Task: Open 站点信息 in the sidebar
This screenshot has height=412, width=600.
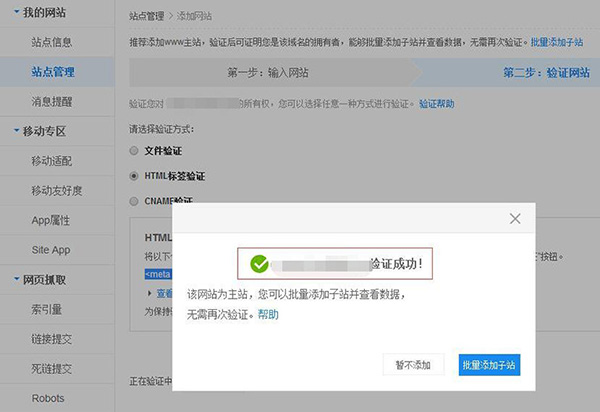Action: [x=51, y=42]
